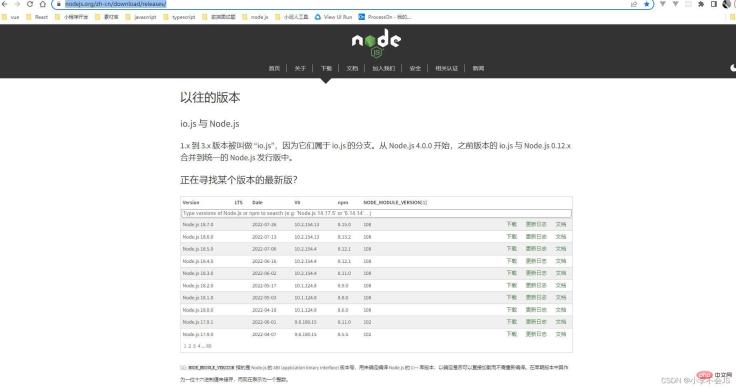This screenshot has width=736, height=388.
Task: Open 更新日志 for Node.js 17.9.1
Action: click(x=536, y=322)
